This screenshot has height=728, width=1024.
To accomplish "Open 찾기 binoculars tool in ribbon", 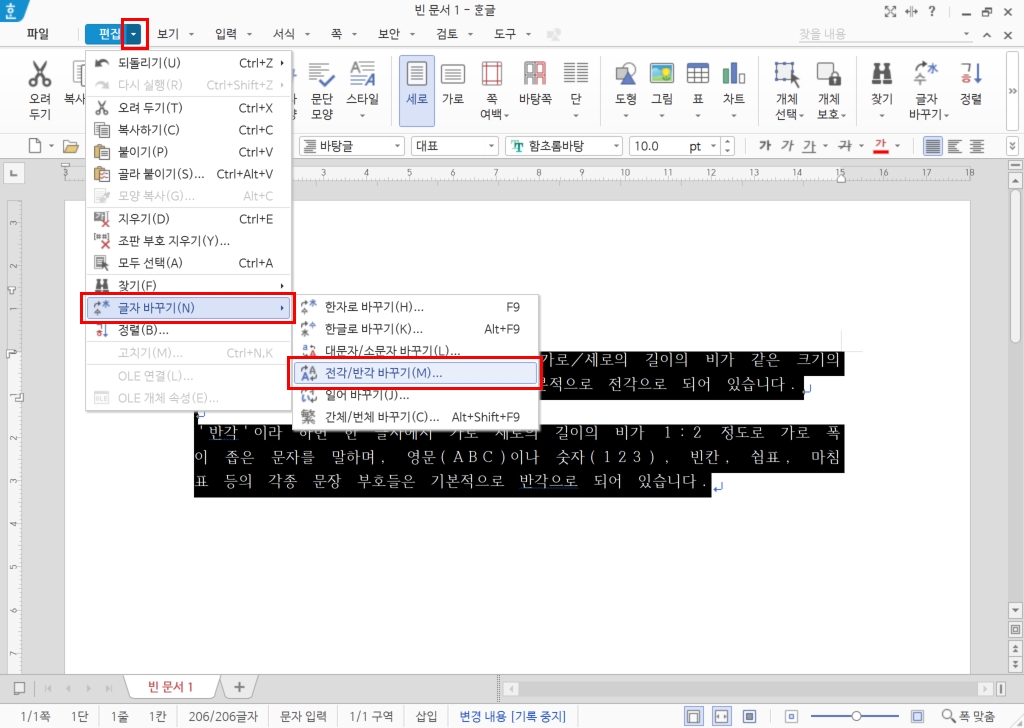I will pyautogui.click(x=882, y=89).
